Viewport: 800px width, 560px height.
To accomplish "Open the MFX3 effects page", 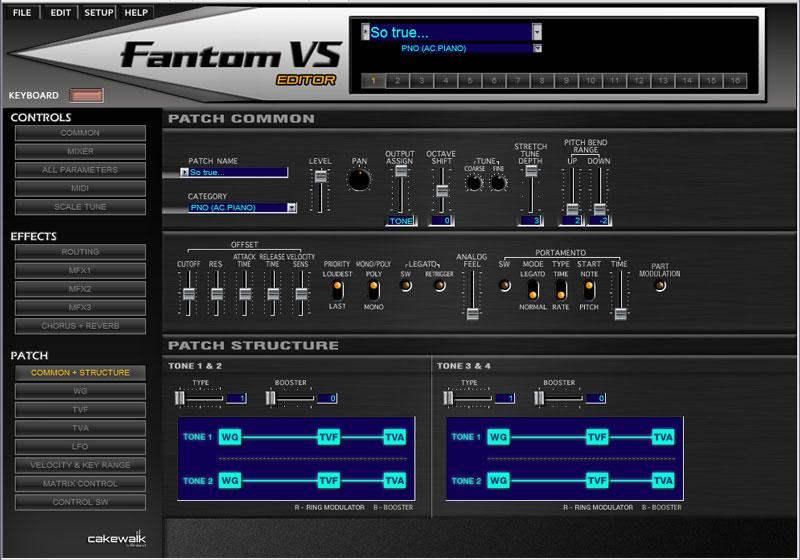I will [x=80, y=307].
